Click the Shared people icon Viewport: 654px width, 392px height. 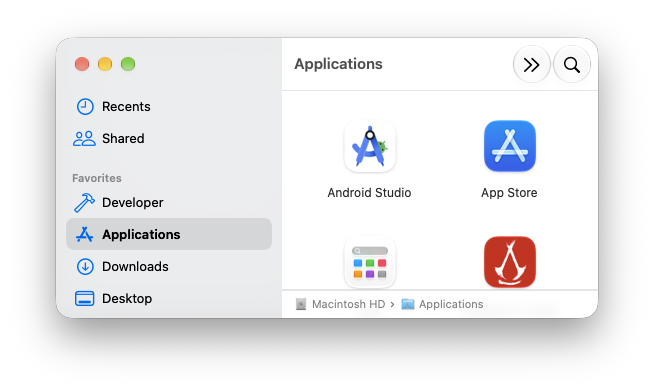point(84,138)
